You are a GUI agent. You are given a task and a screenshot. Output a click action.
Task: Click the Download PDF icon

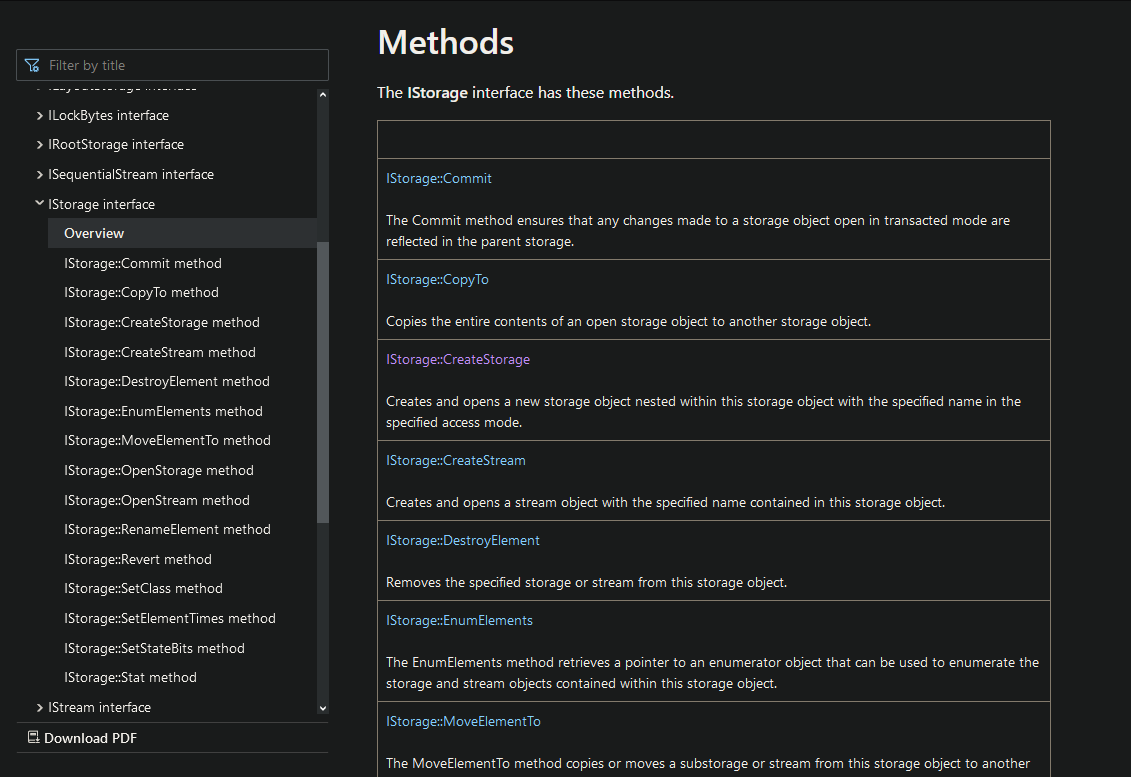click(x=33, y=738)
